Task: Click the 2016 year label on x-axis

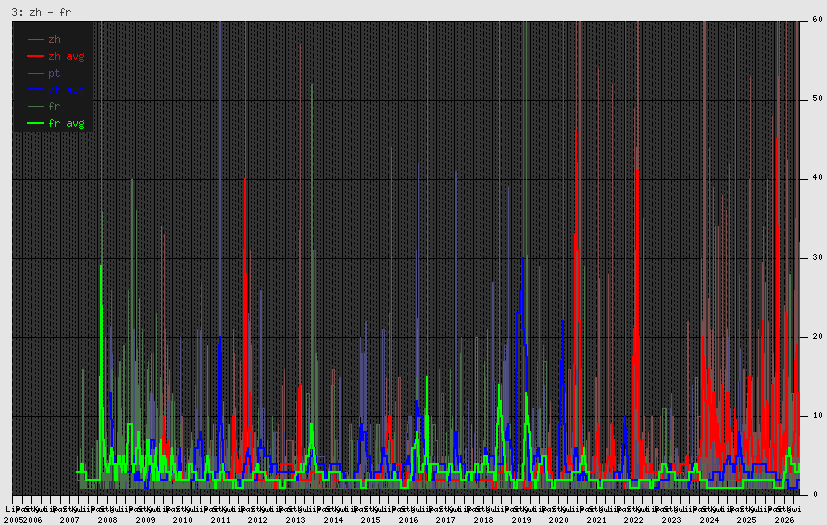Action: tap(408, 520)
